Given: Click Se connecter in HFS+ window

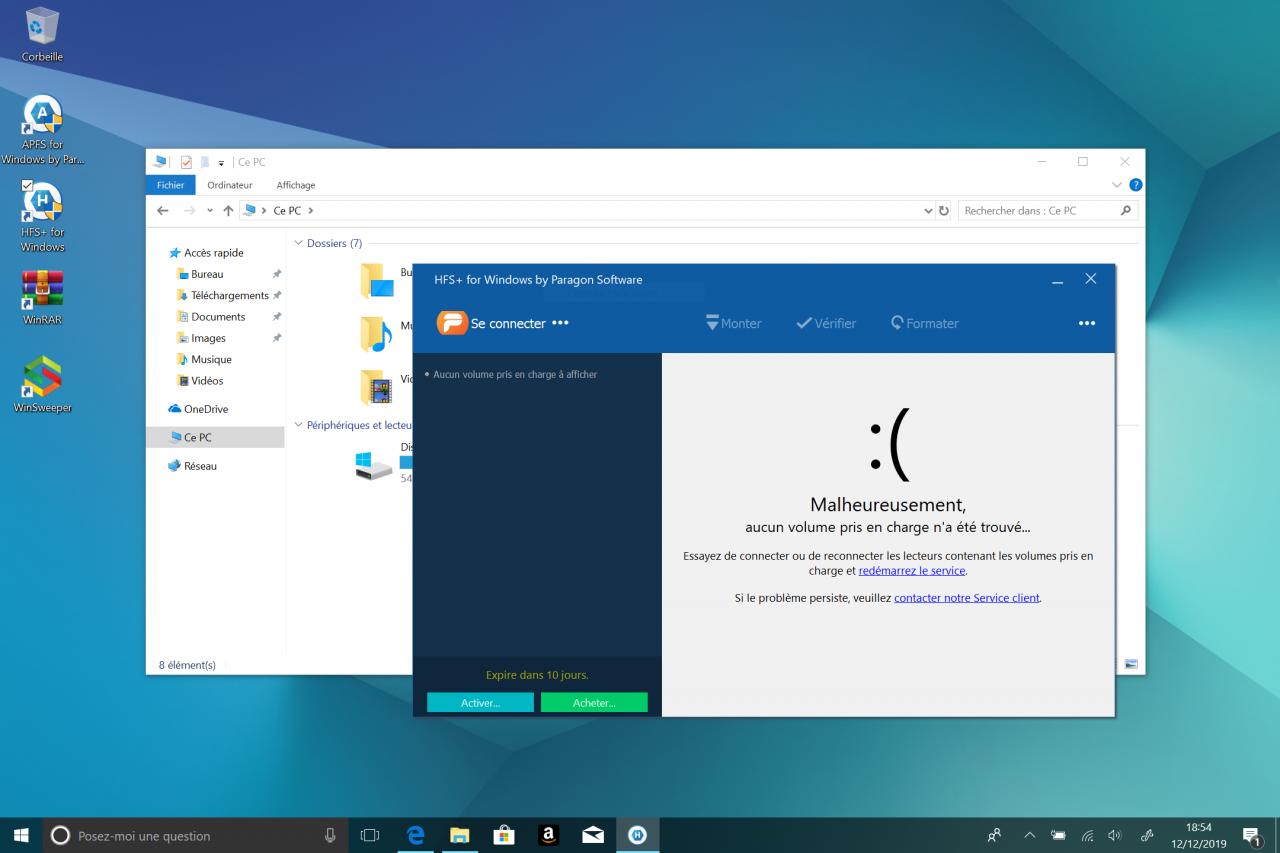Looking at the screenshot, I should pyautogui.click(x=508, y=323).
